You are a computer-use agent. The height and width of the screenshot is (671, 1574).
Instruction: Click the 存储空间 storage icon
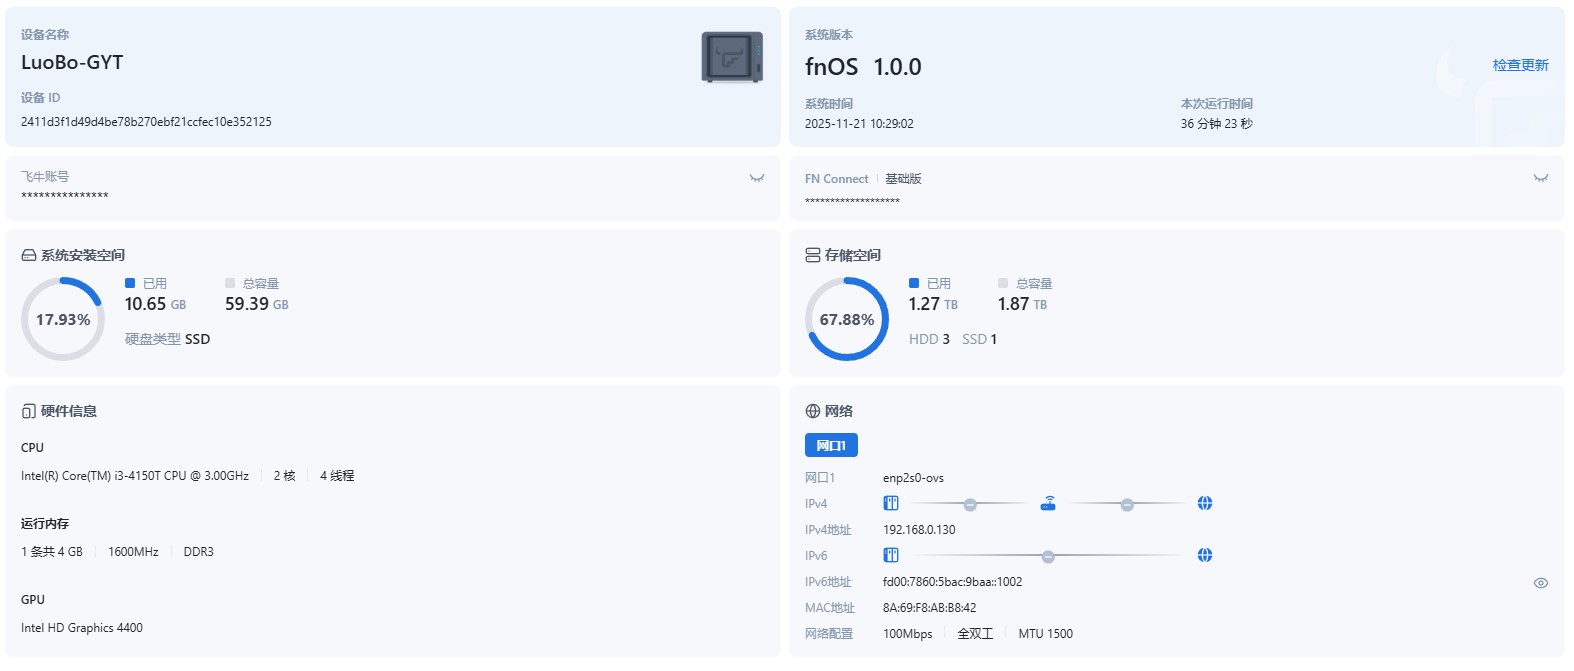pos(813,256)
